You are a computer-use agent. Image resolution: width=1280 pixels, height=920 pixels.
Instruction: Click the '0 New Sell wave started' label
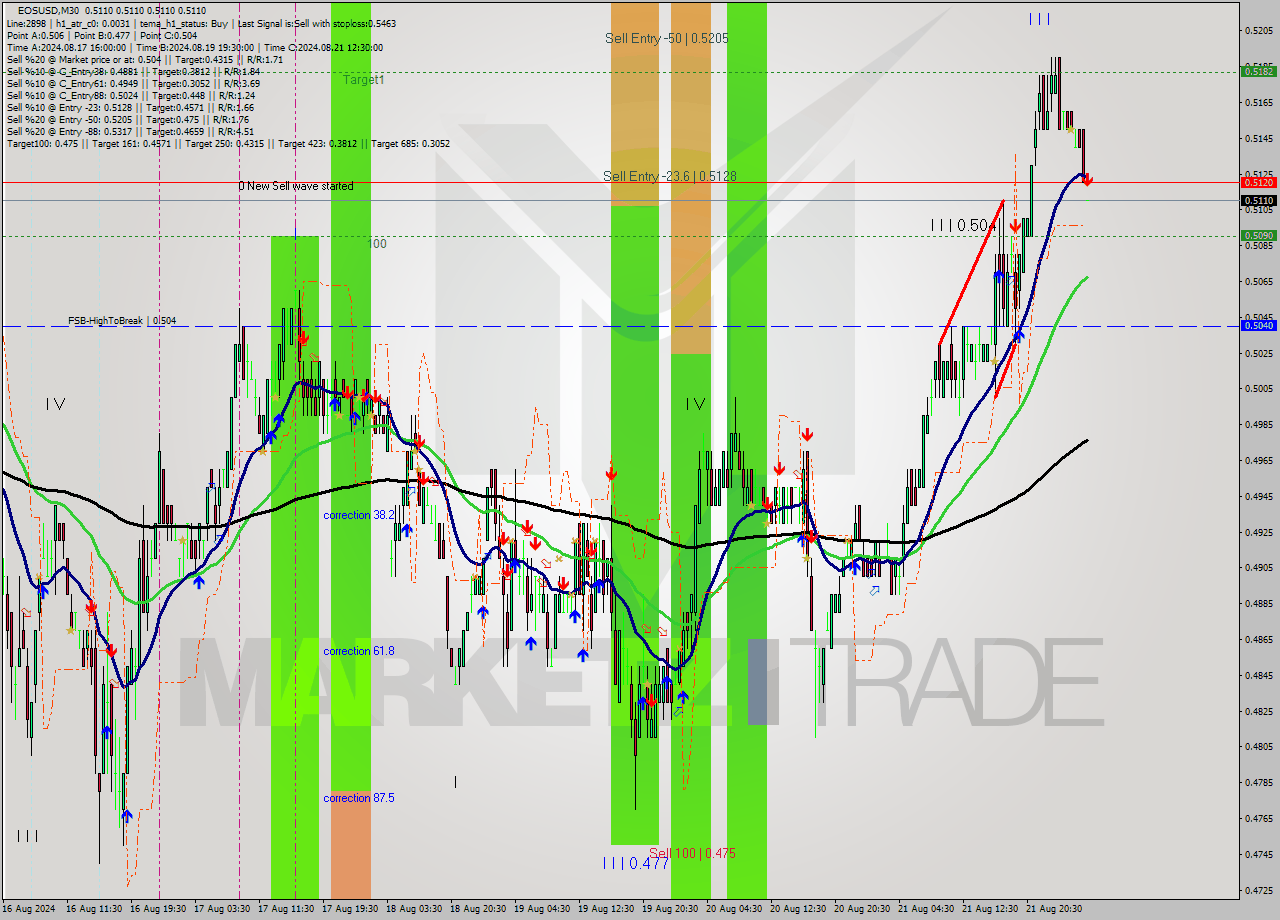pyautogui.click(x=296, y=186)
